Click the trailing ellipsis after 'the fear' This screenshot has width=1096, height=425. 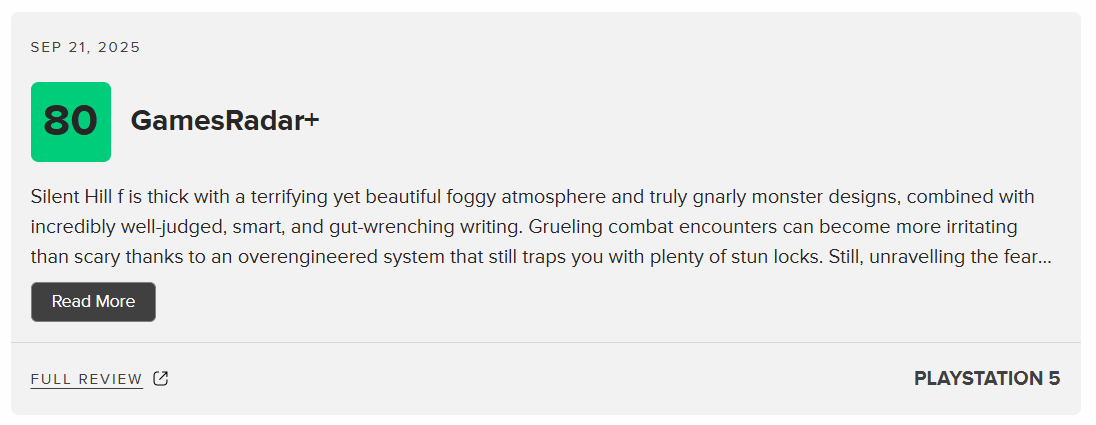pos(1046,257)
